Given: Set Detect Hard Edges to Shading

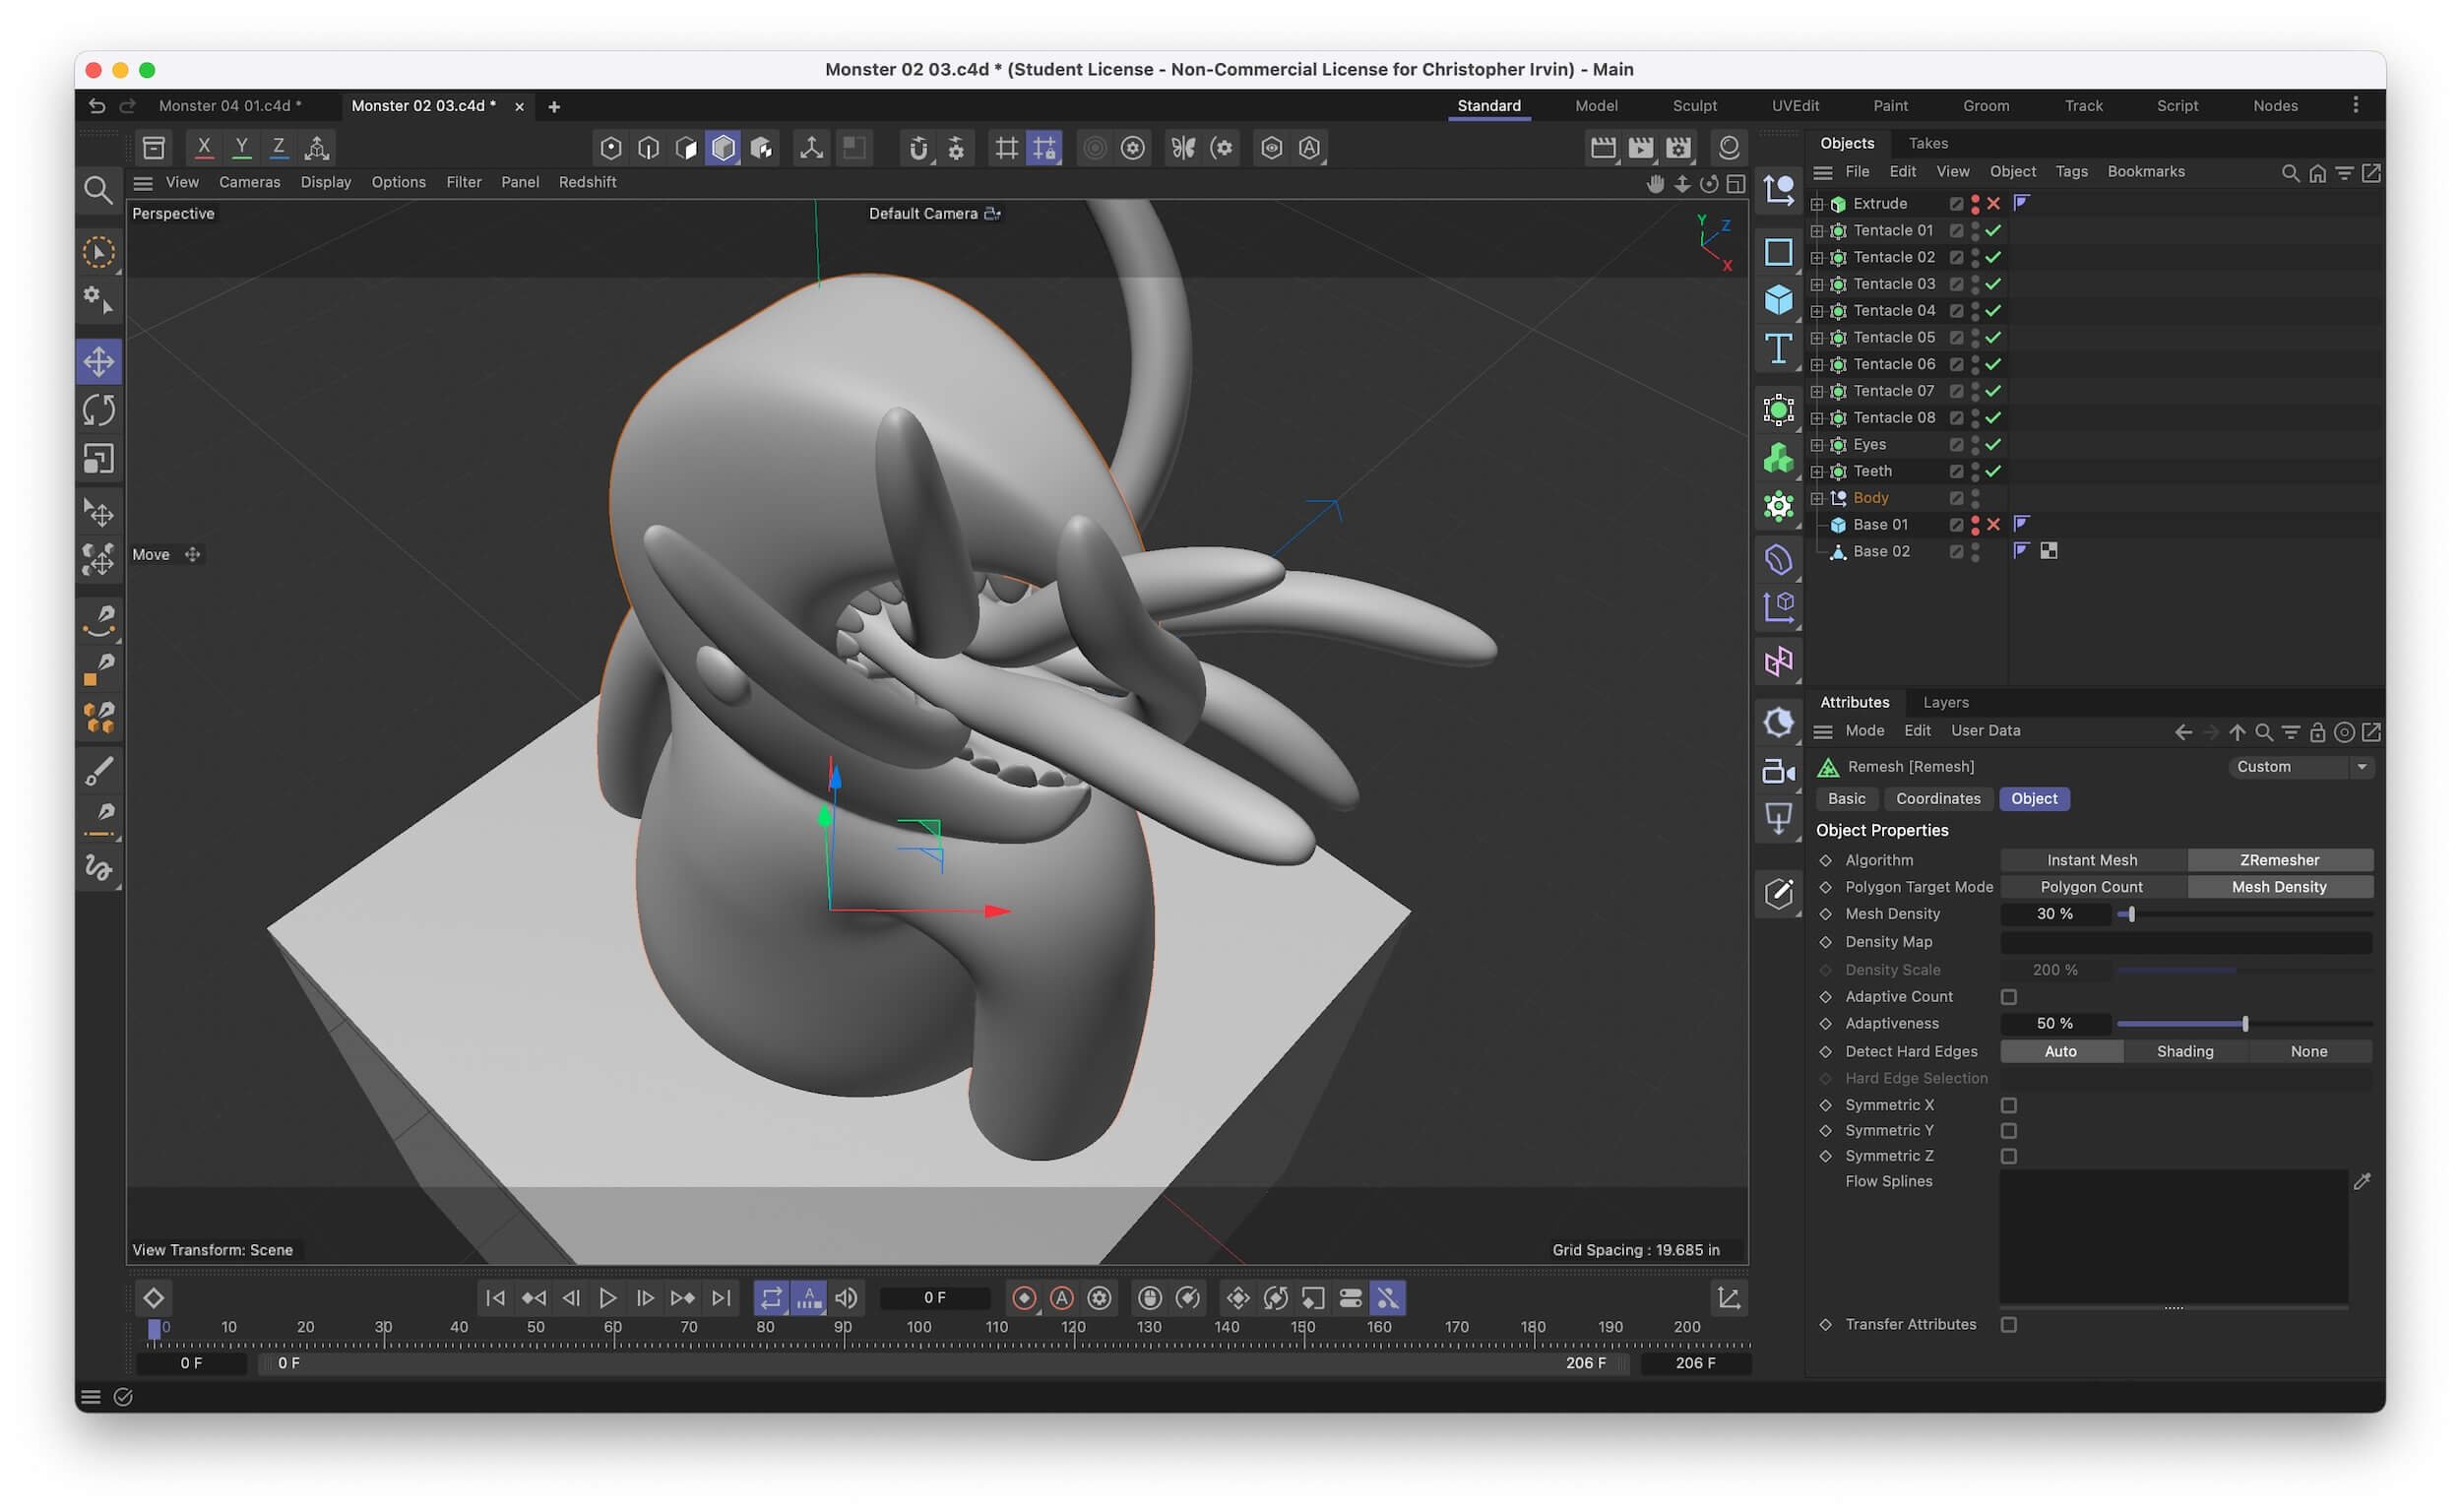Looking at the screenshot, I should [x=2184, y=1051].
